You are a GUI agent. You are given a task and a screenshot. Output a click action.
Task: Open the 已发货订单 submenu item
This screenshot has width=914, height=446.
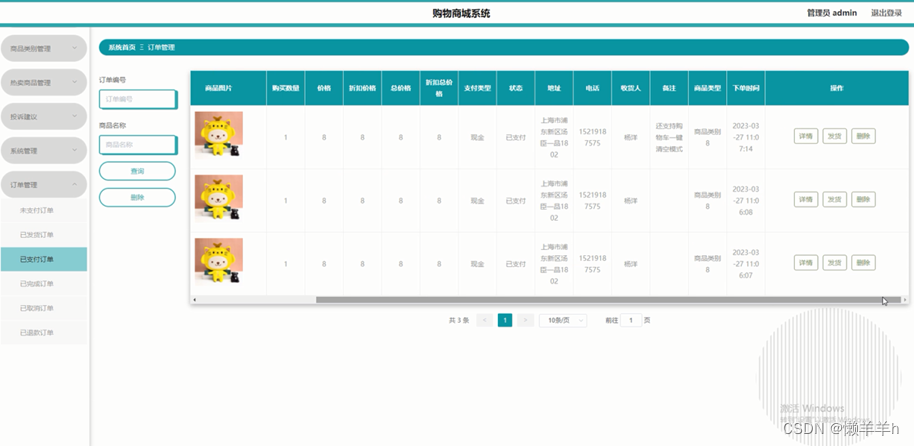point(44,235)
